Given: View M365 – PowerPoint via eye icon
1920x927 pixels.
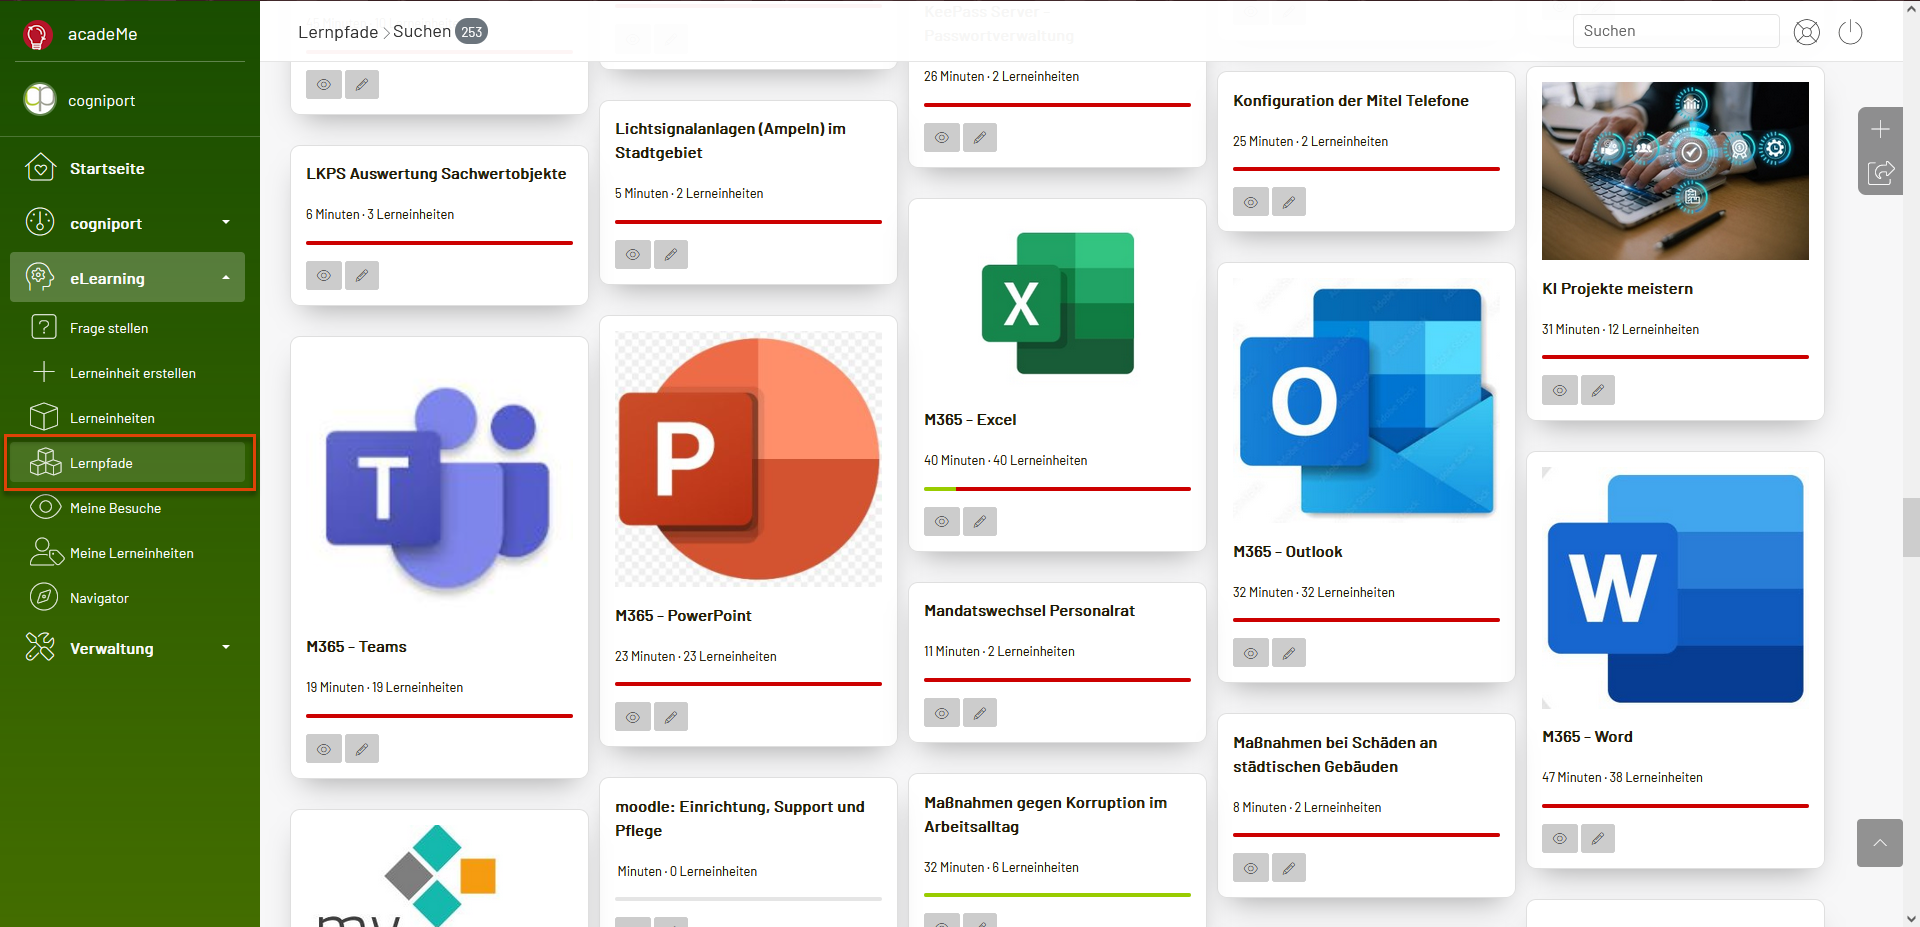Looking at the screenshot, I should click(633, 717).
